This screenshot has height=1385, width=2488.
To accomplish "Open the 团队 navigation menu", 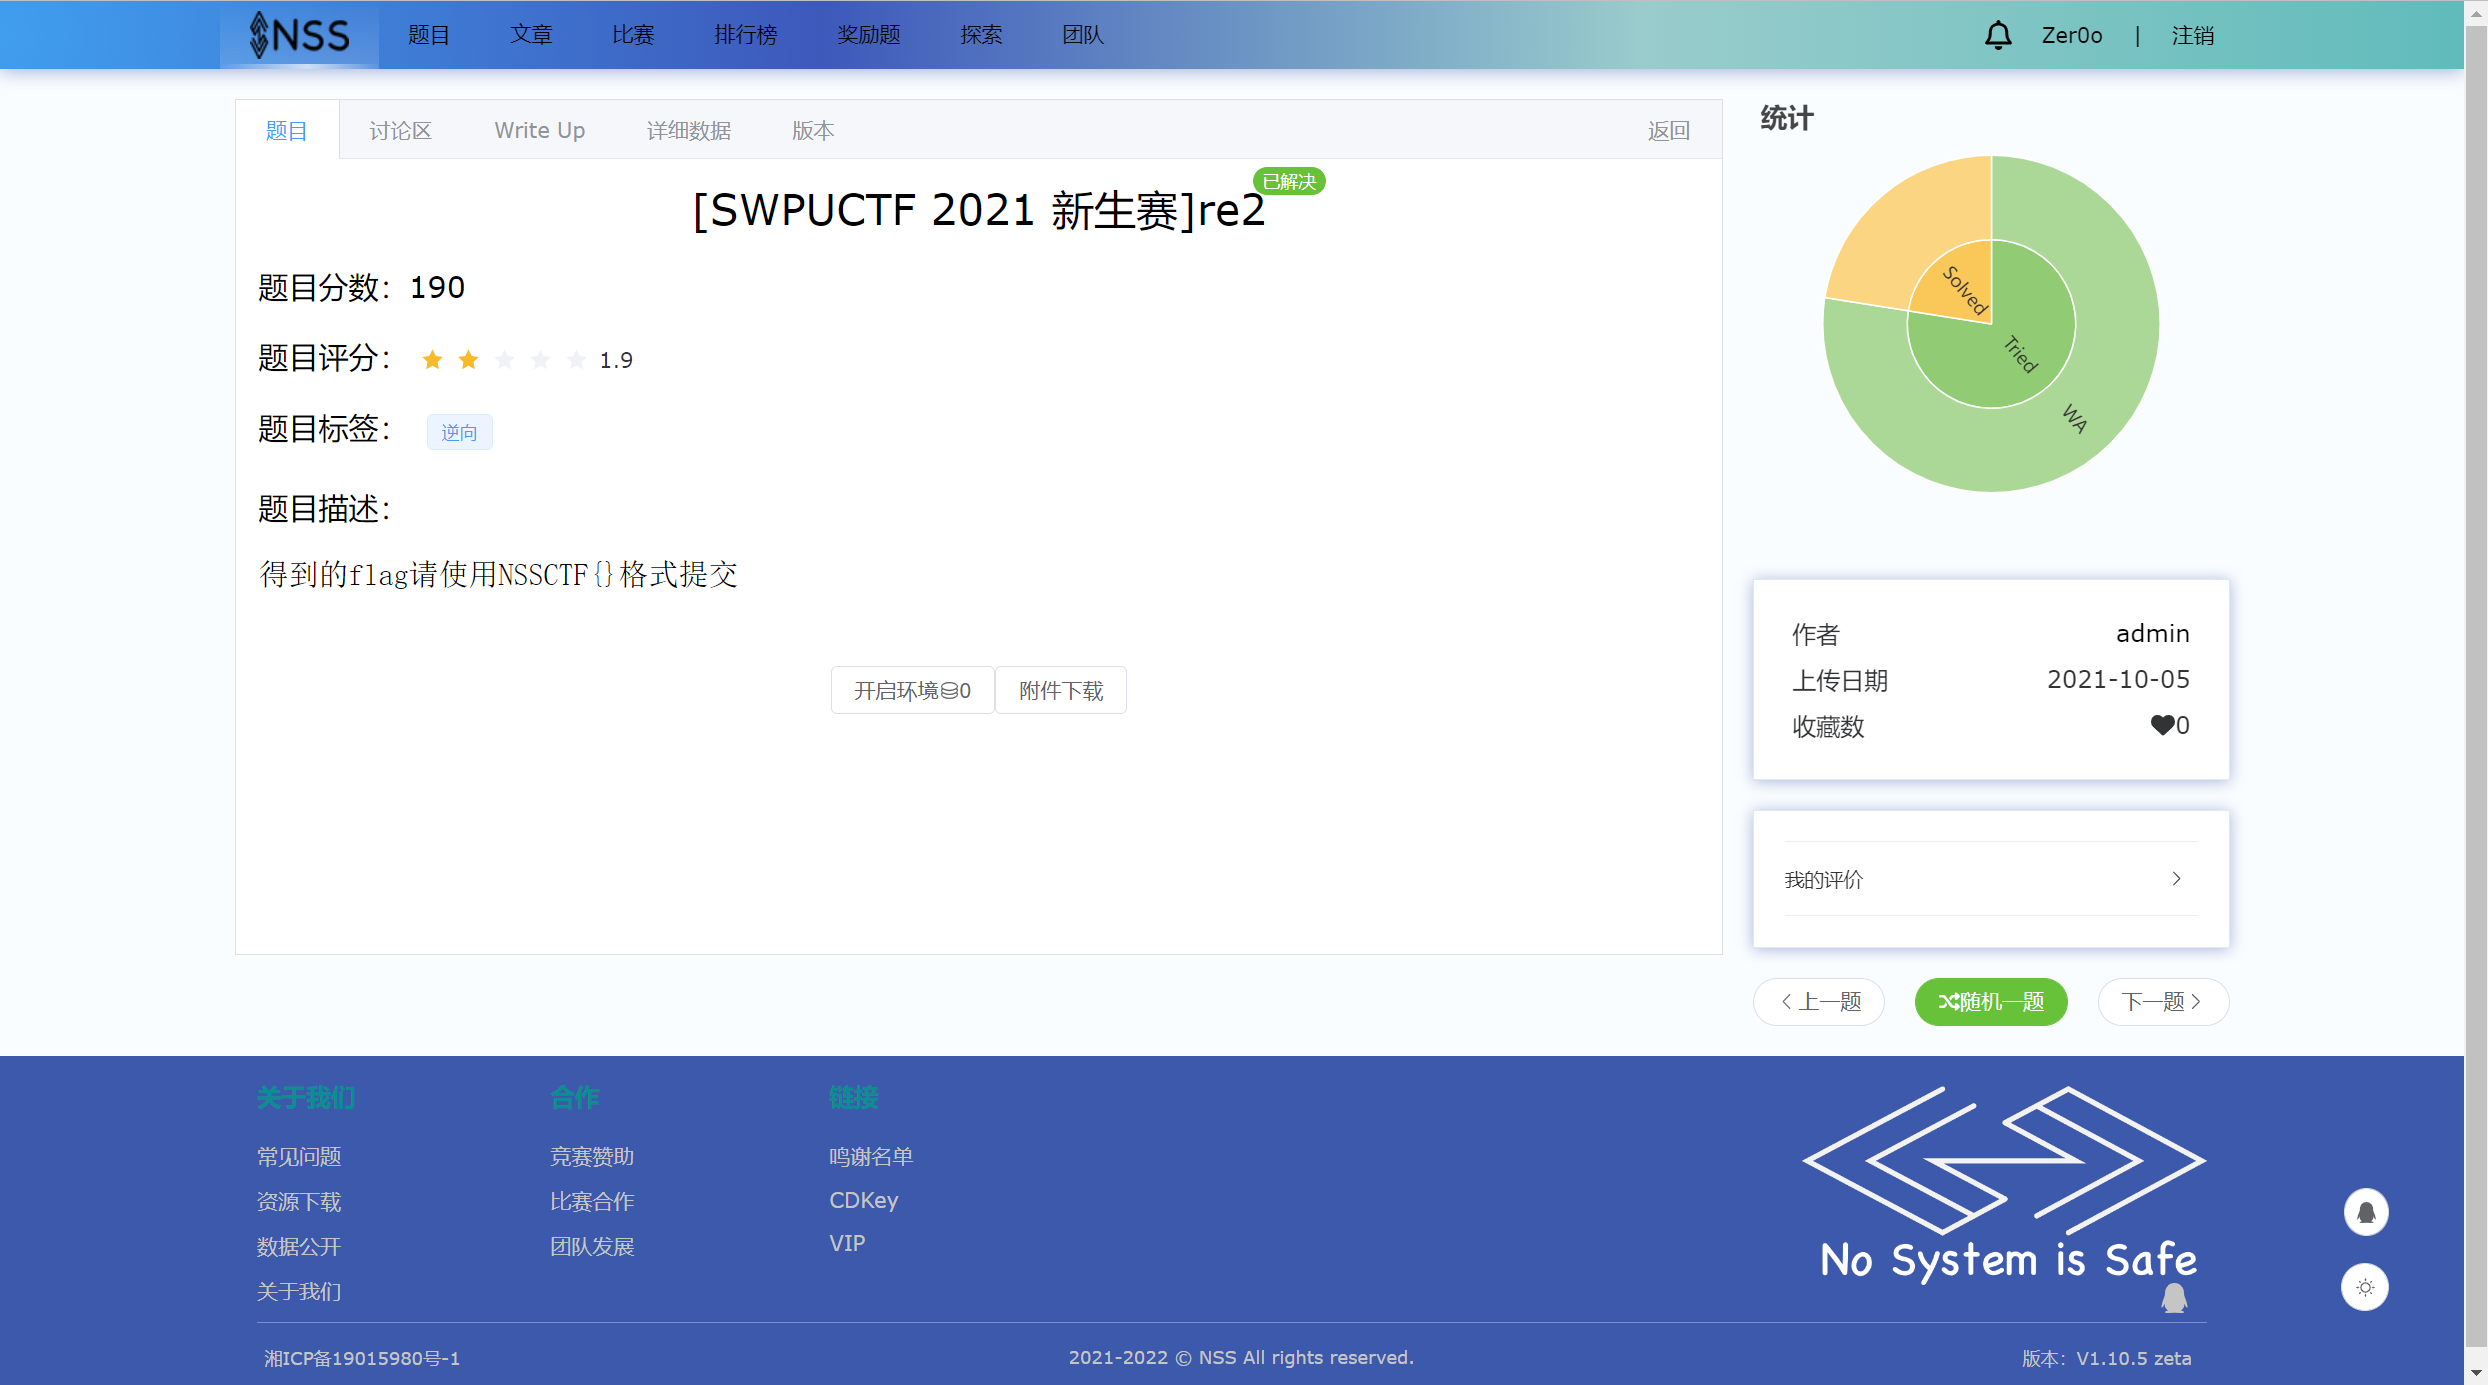I will (x=1083, y=35).
